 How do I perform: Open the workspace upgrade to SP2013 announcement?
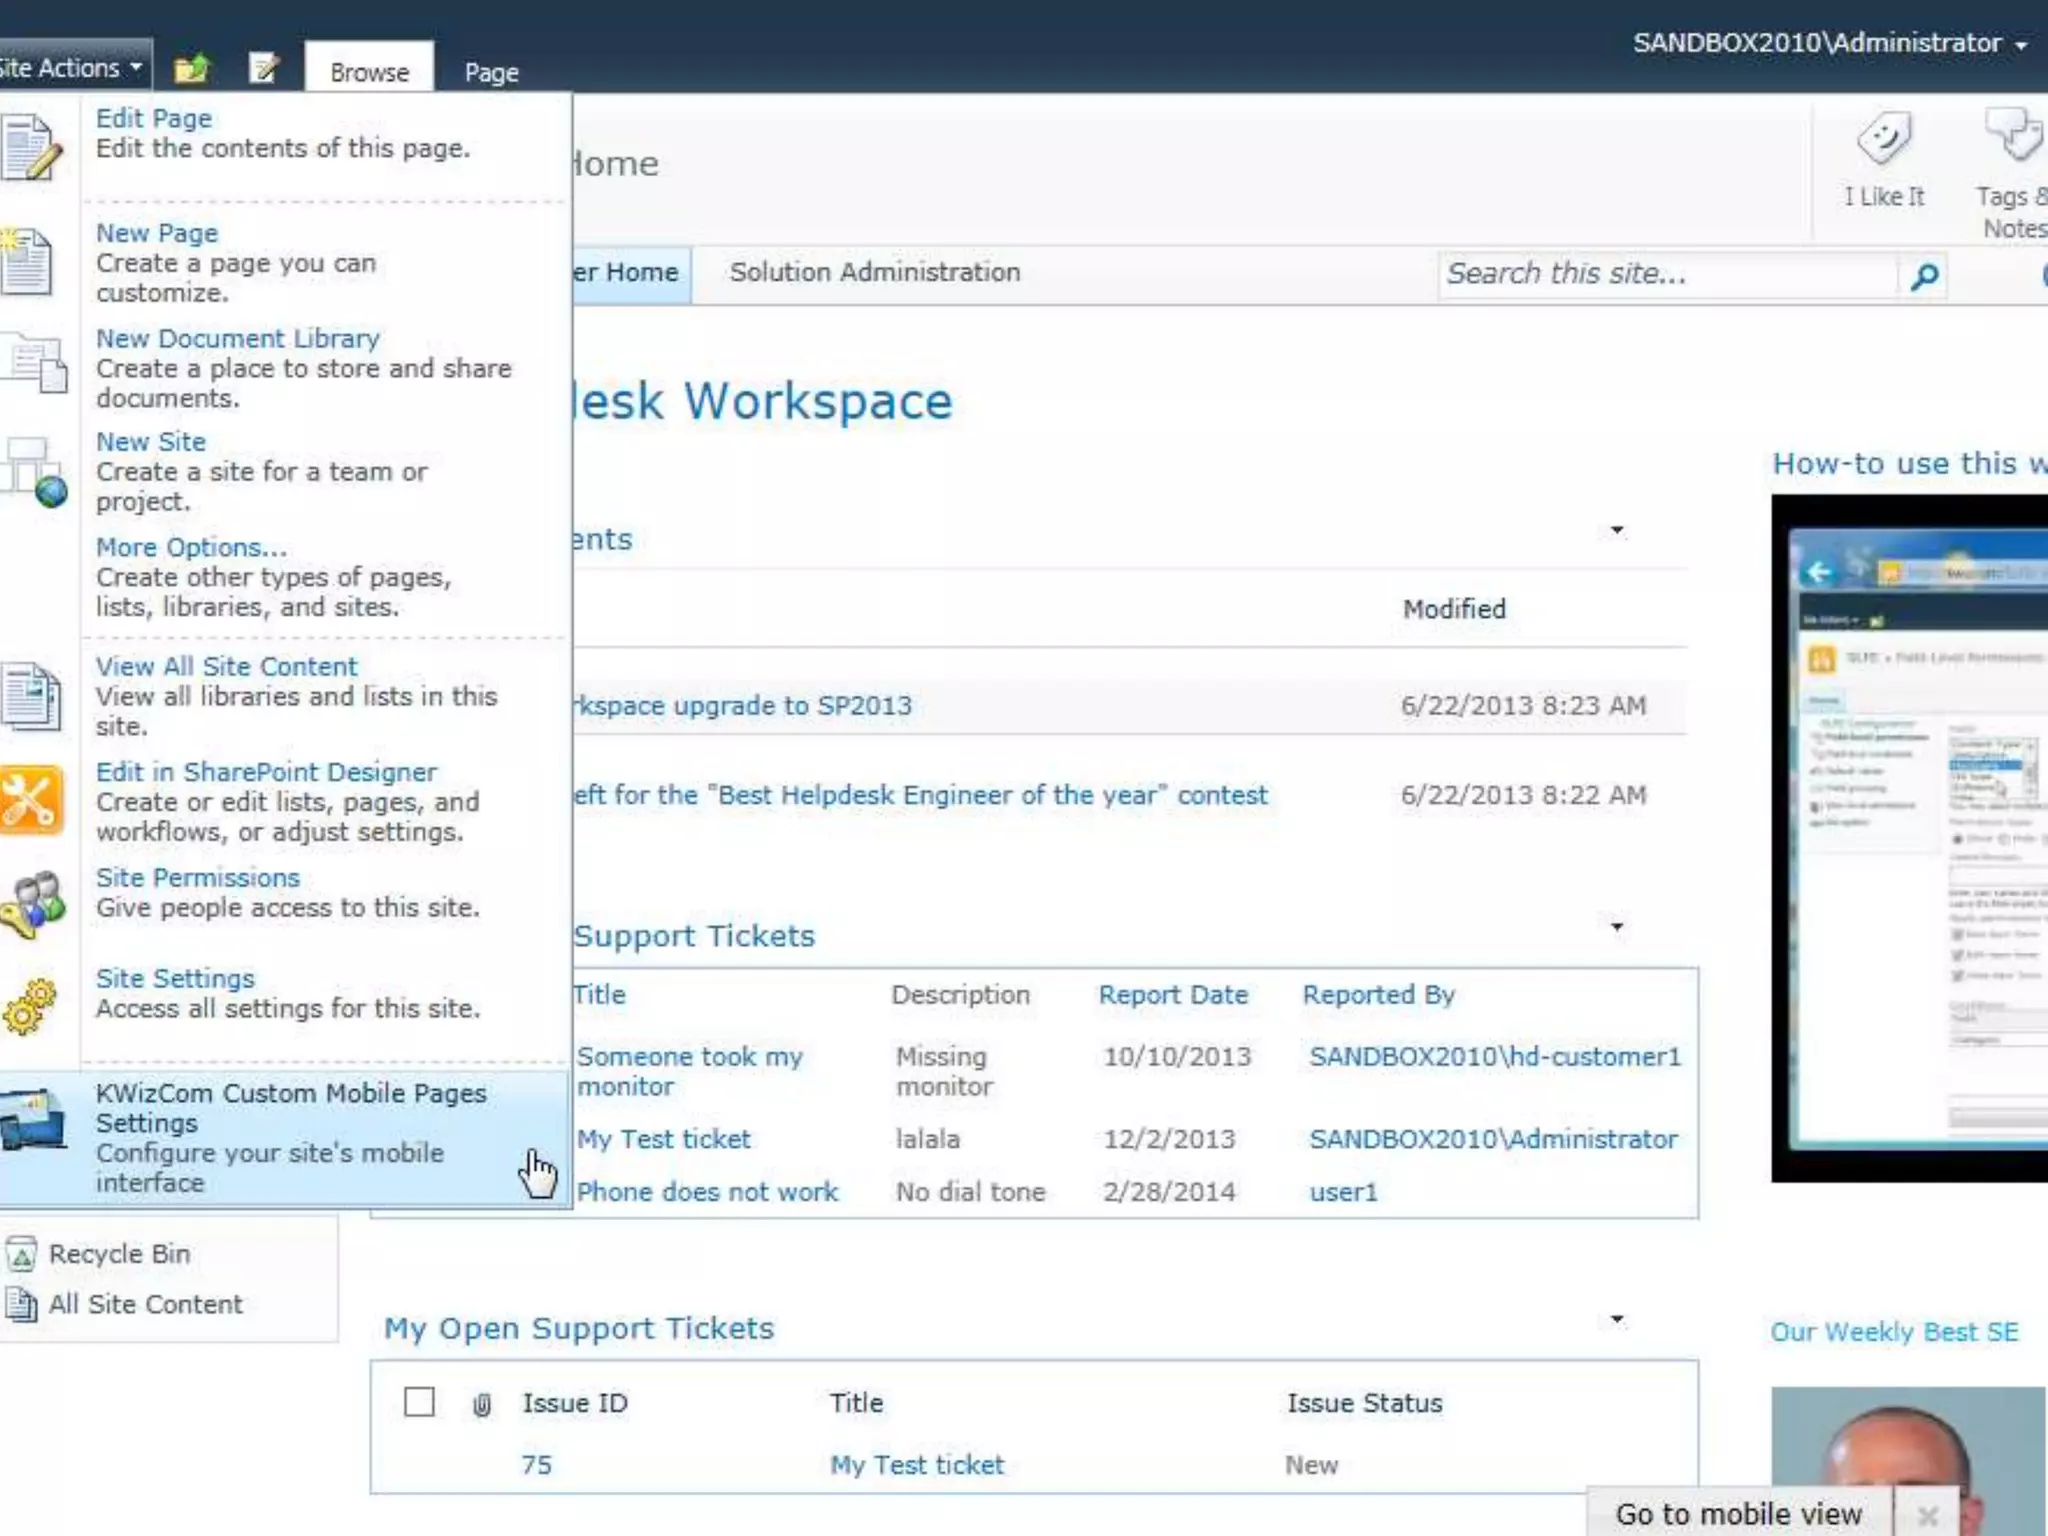743,705
